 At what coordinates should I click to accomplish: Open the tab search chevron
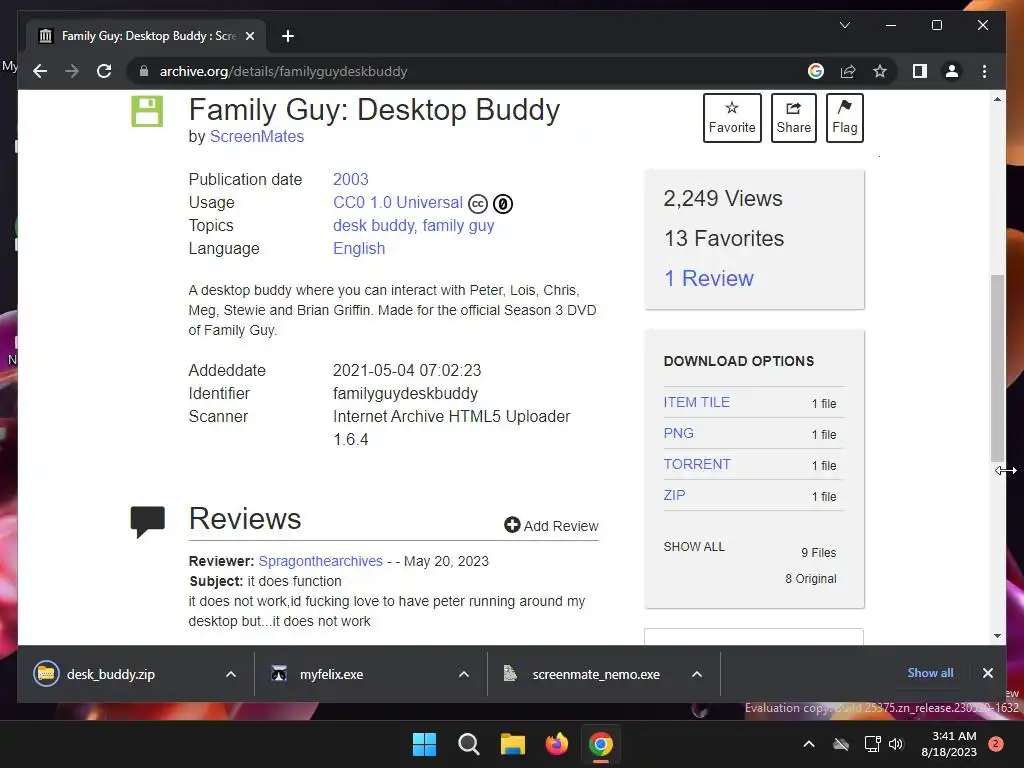[x=844, y=25]
